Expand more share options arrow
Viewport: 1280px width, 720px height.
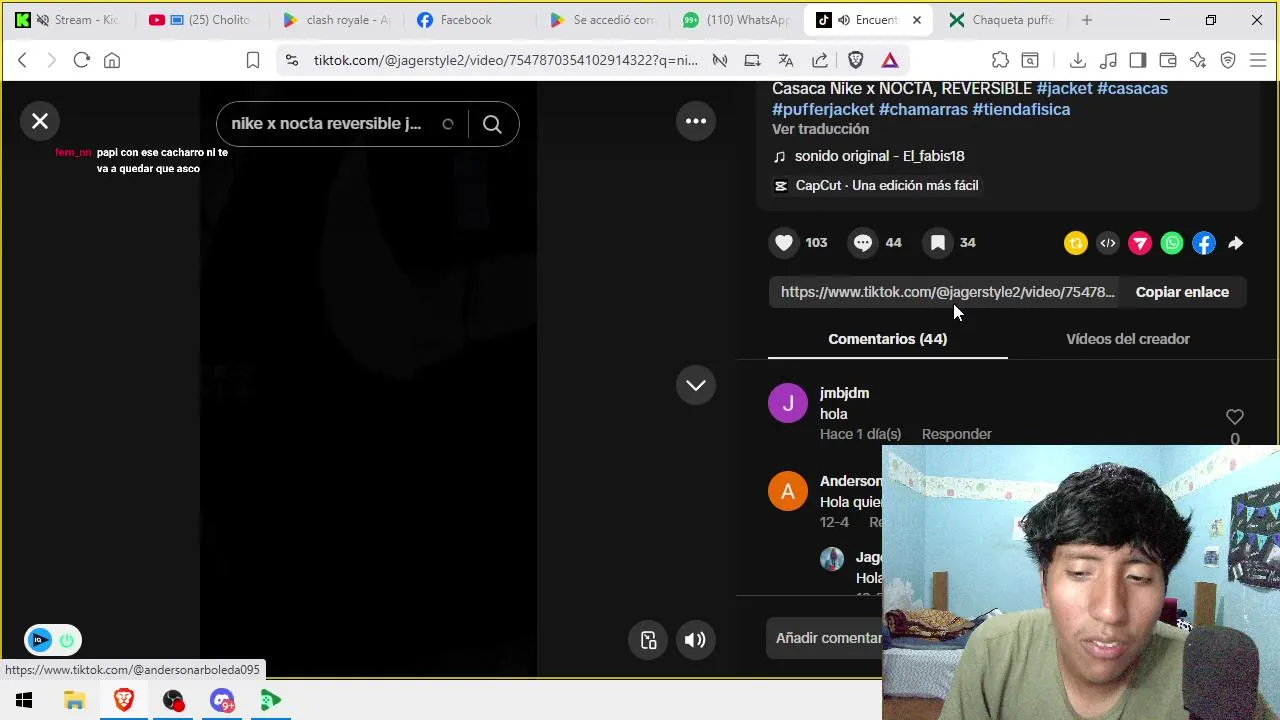(x=1236, y=243)
